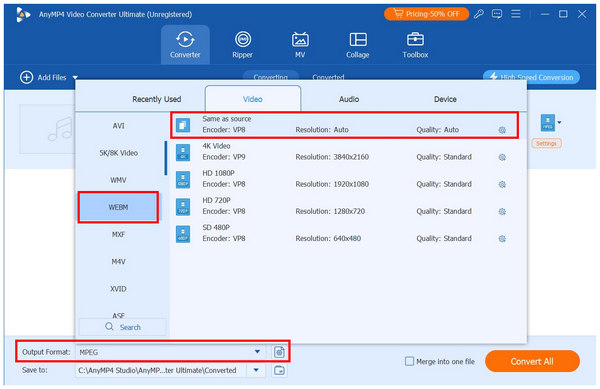The height and width of the screenshot is (389, 600).
Task: Open settings gear for 4K Video
Action: point(502,157)
